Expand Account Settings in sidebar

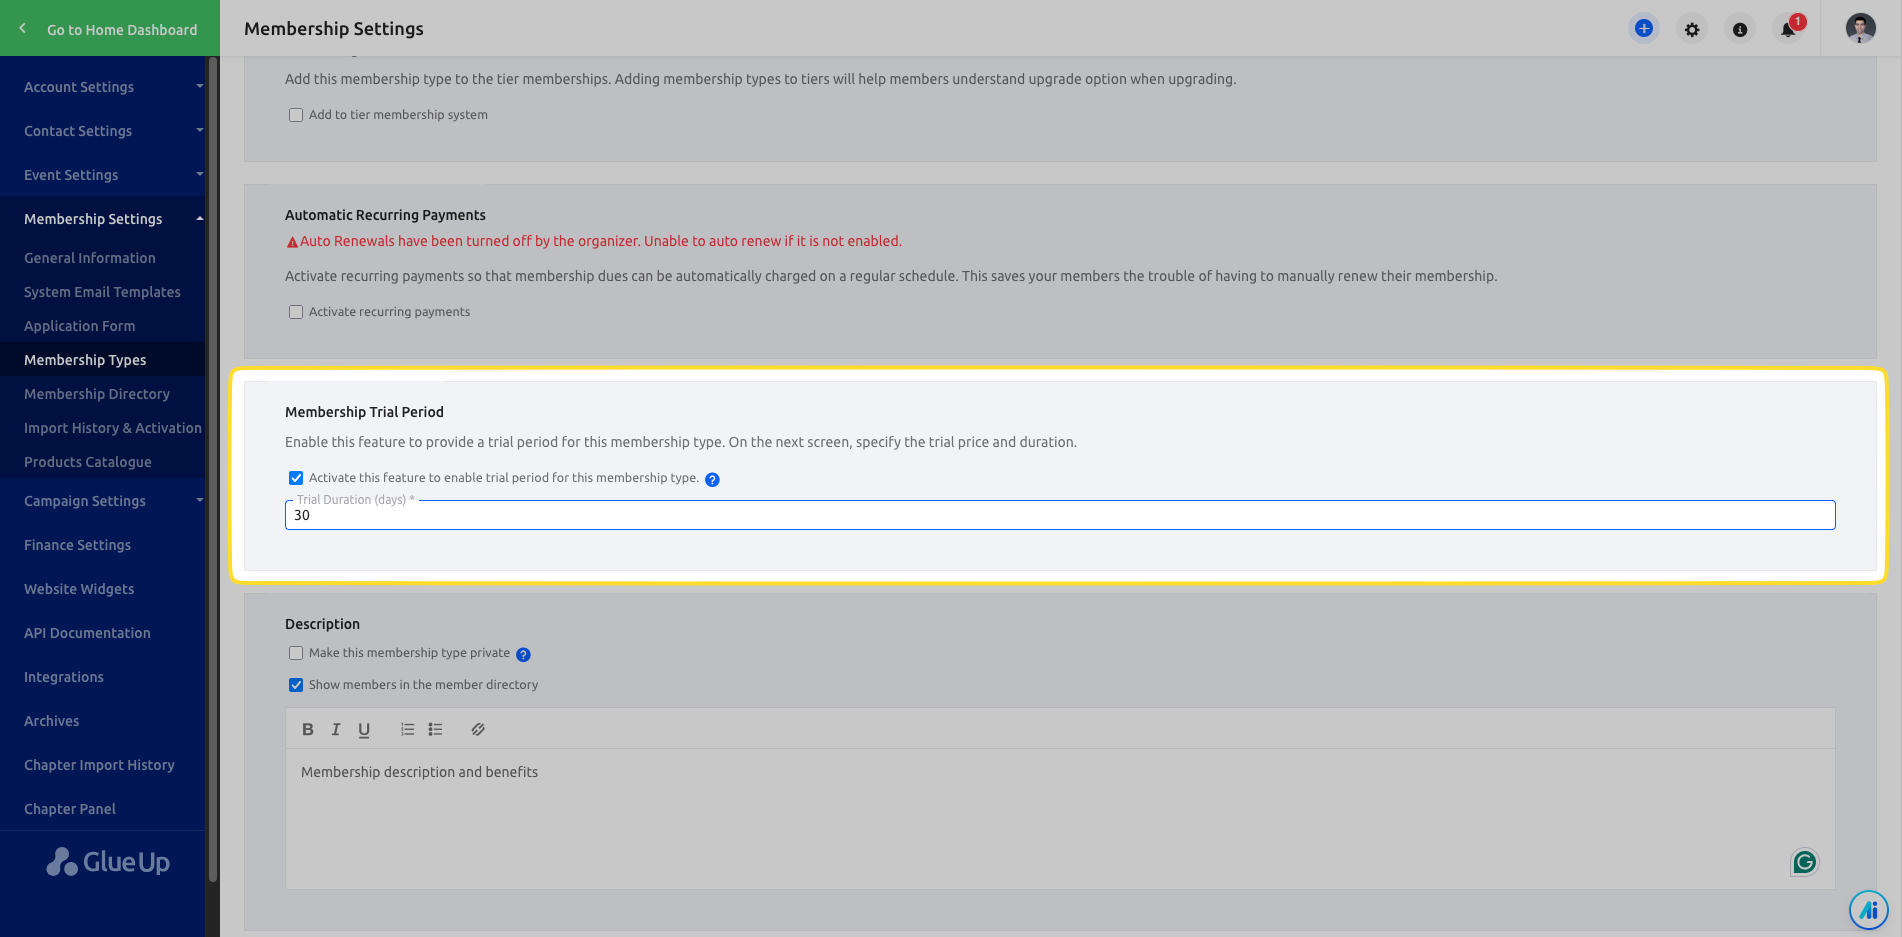click(110, 87)
